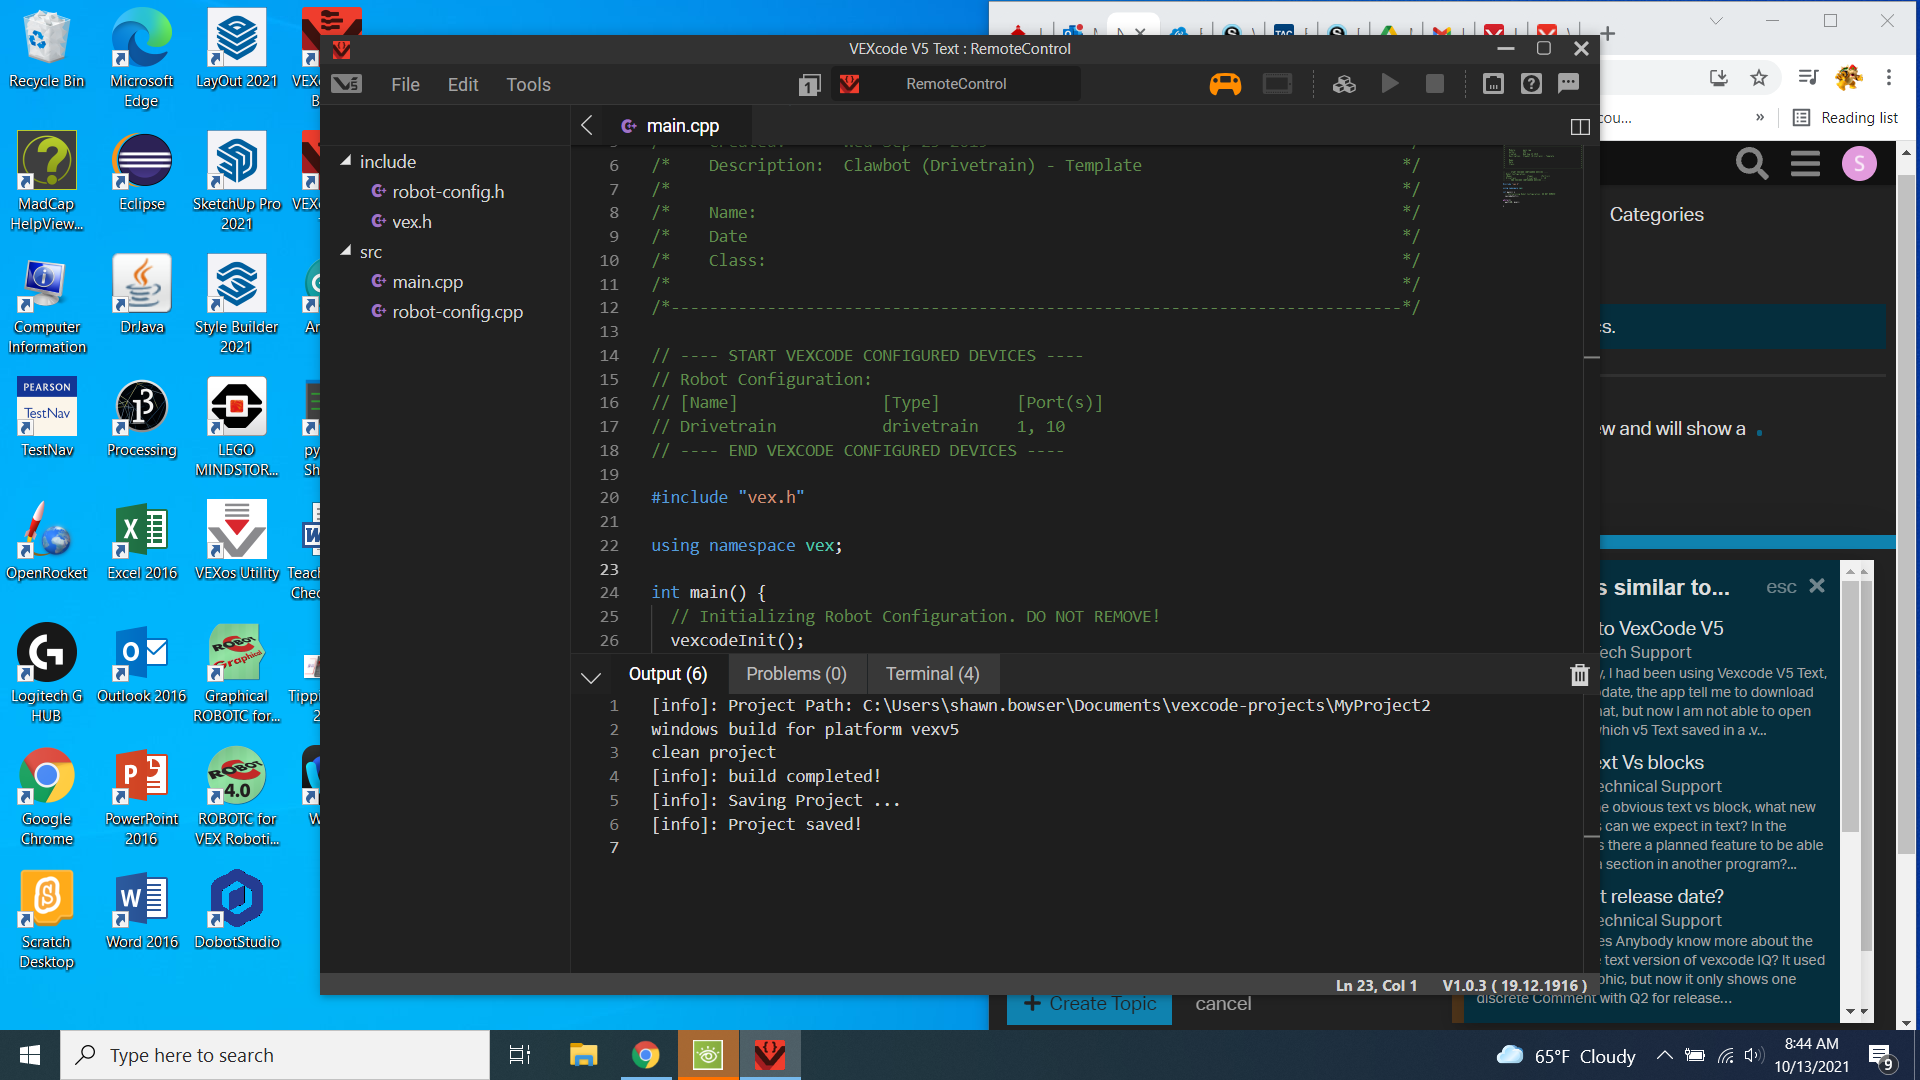Click the gray play/run button
Viewport: 1920px width, 1080px height.
pyautogui.click(x=1390, y=84)
